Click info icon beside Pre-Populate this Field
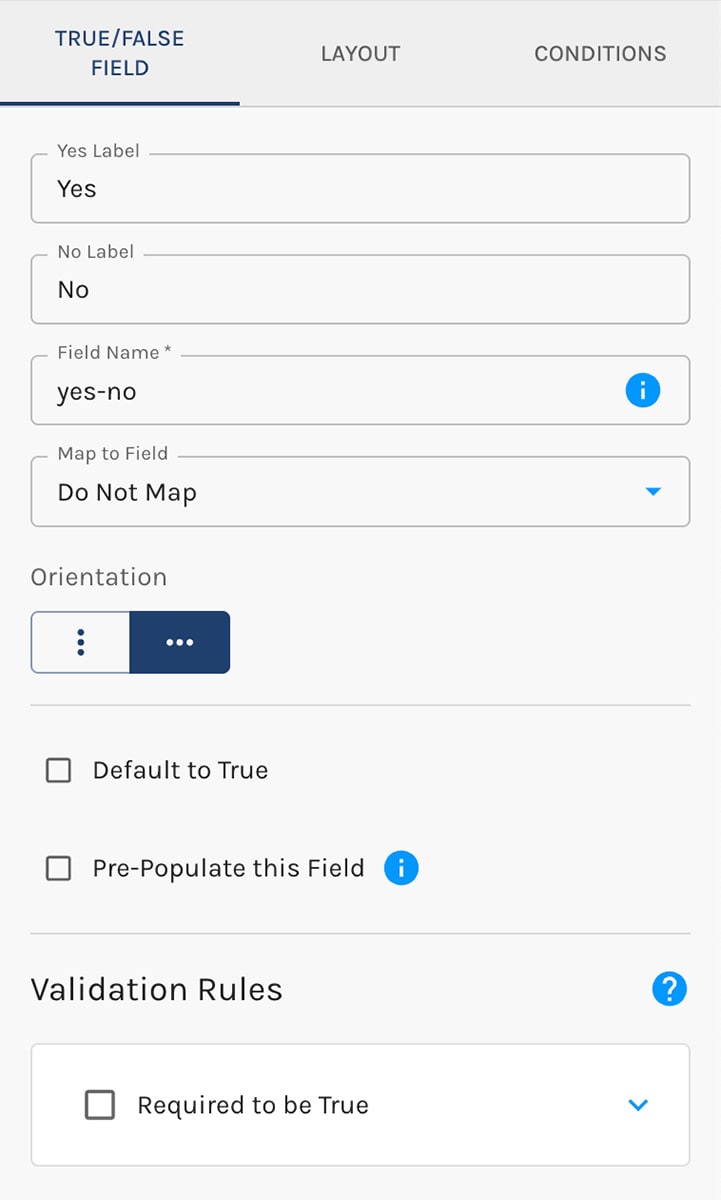The image size is (721, 1200). (x=401, y=868)
